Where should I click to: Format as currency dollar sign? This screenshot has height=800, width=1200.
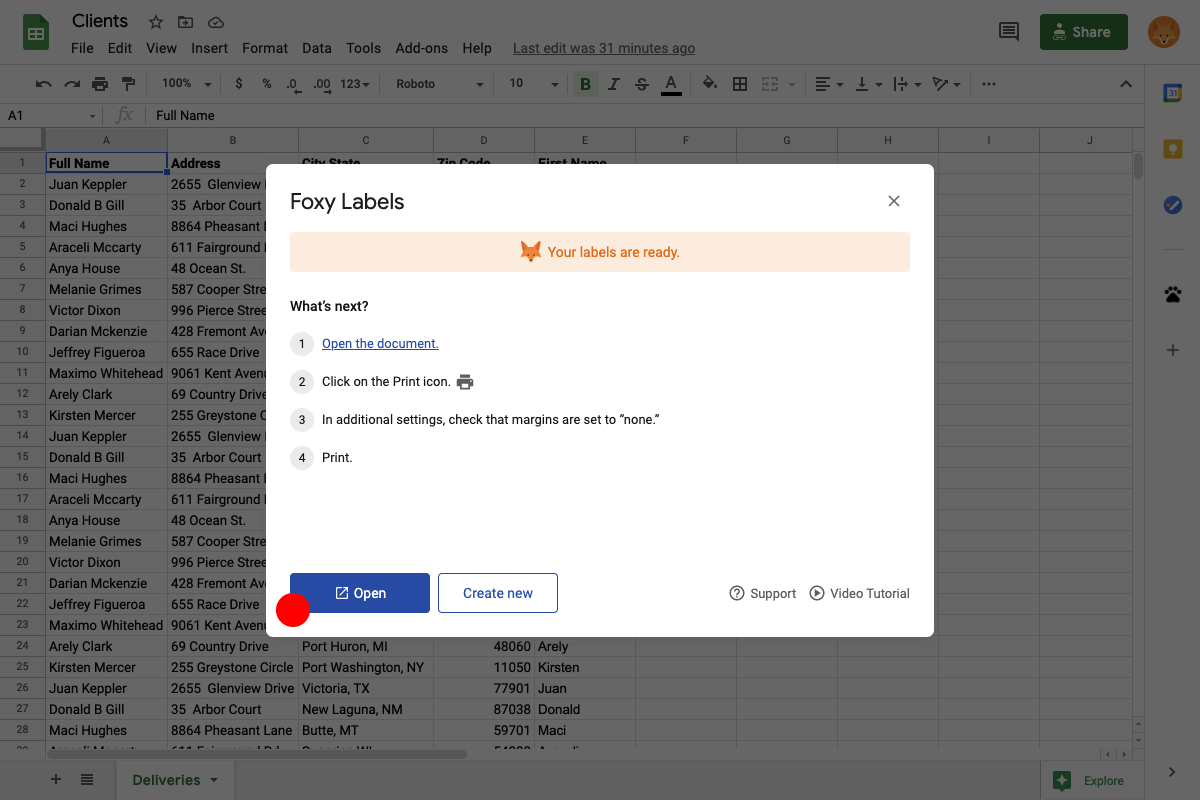coord(238,84)
